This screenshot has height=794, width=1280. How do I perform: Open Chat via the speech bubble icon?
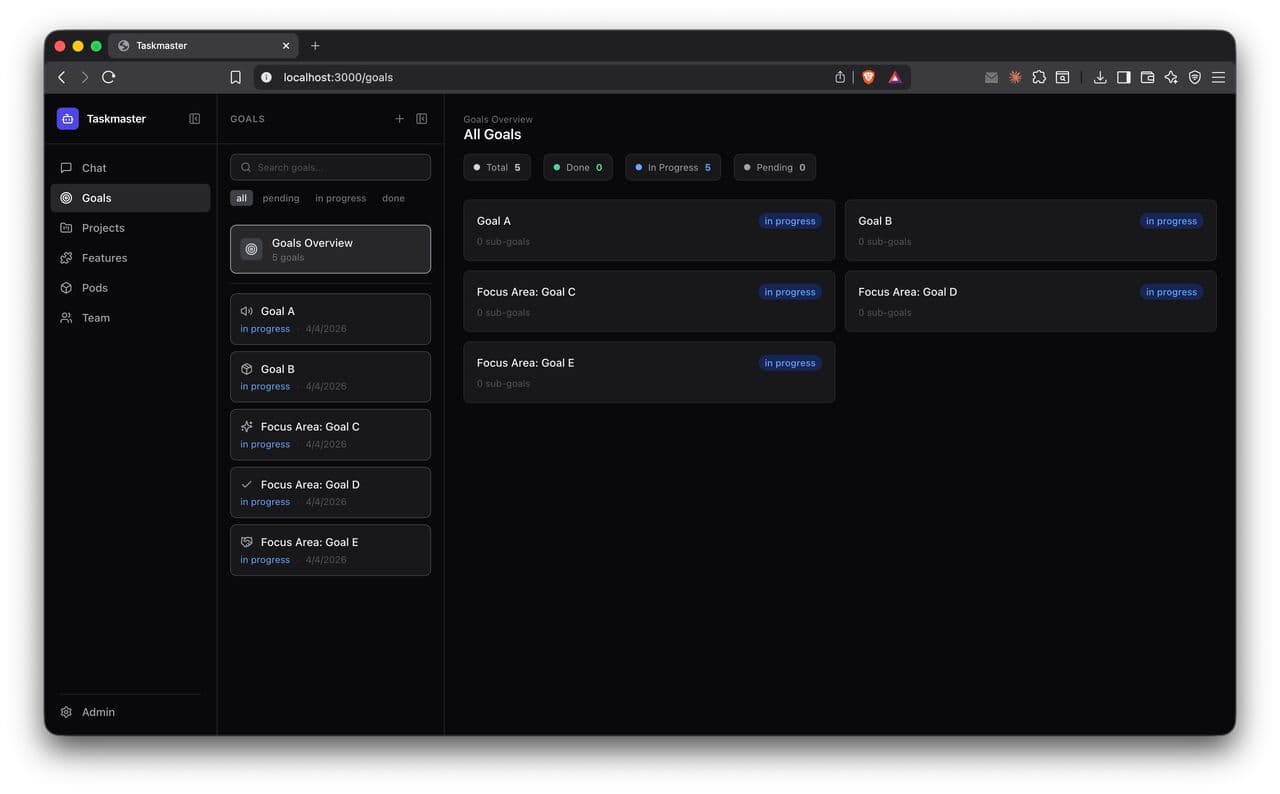click(x=65, y=167)
